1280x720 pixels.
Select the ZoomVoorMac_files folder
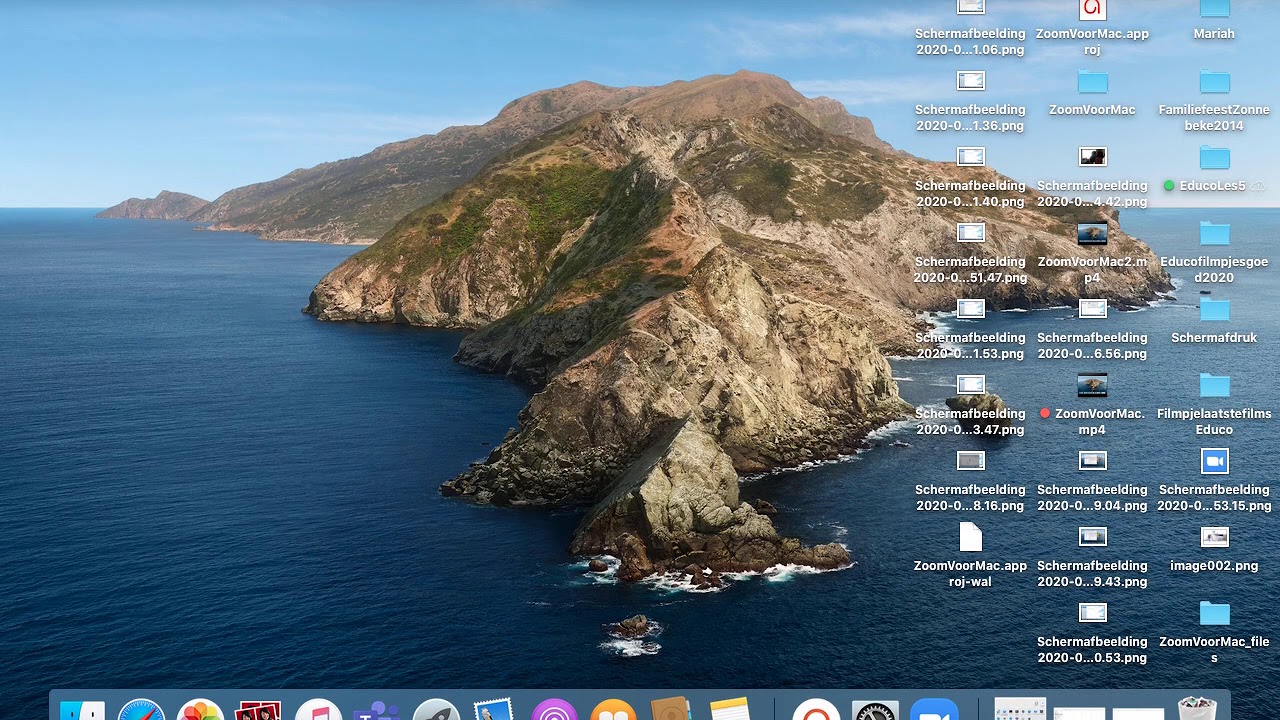pyautogui.click(x=1214, y=632)
